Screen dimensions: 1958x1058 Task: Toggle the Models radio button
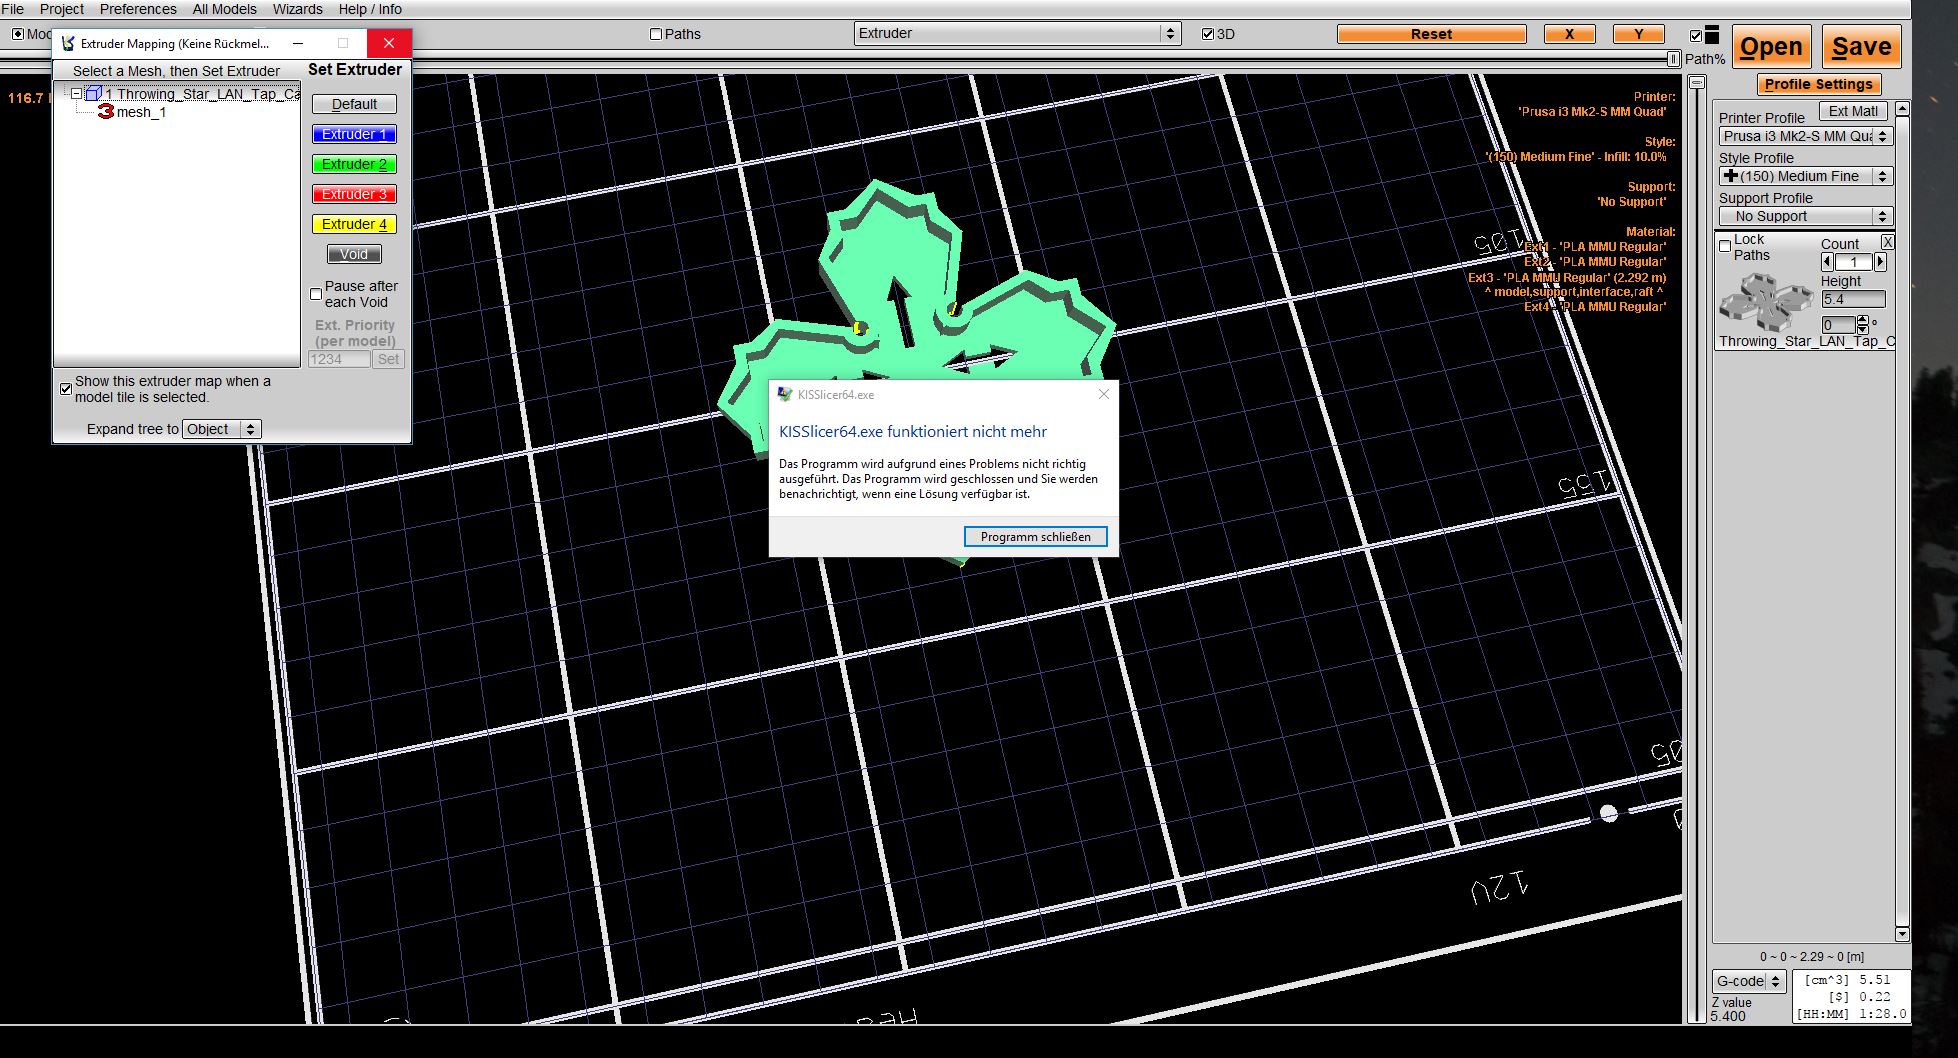[x=18, y=34]
